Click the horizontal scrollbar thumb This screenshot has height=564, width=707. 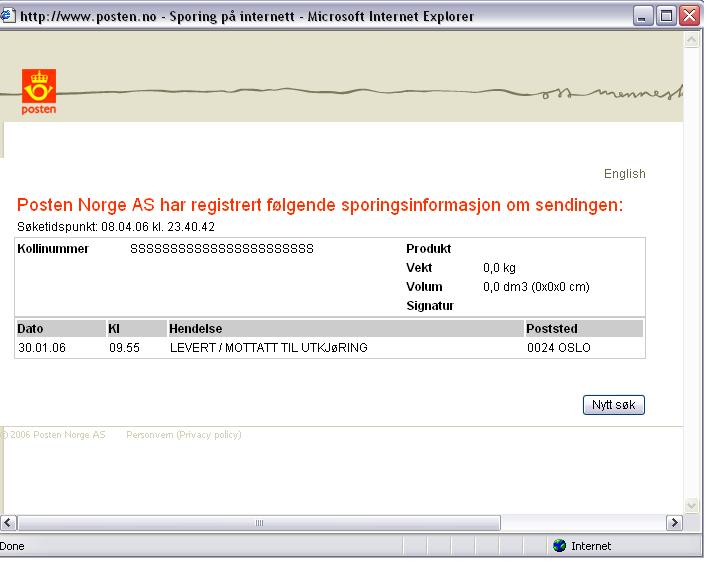pos(259,523)
